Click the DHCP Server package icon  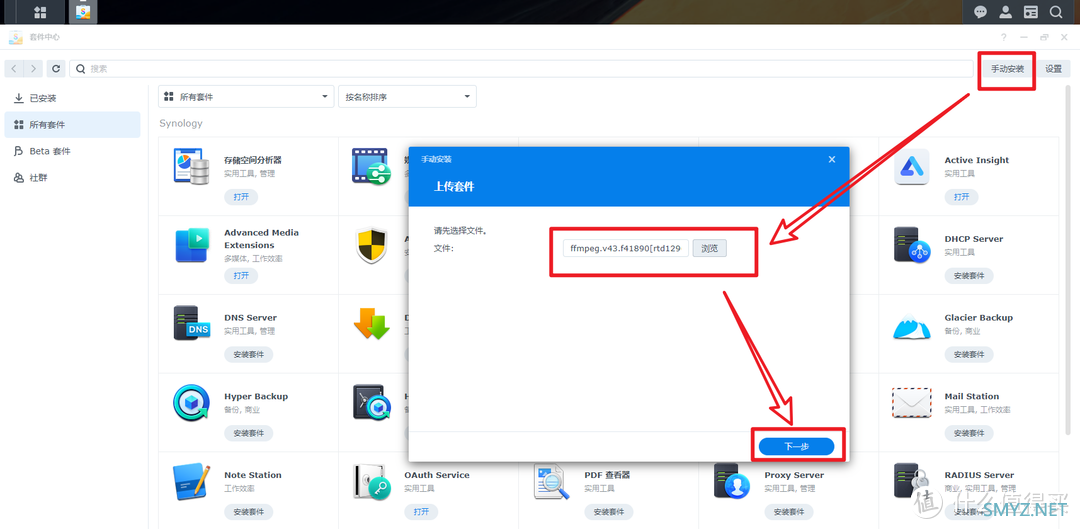(912, 245)
